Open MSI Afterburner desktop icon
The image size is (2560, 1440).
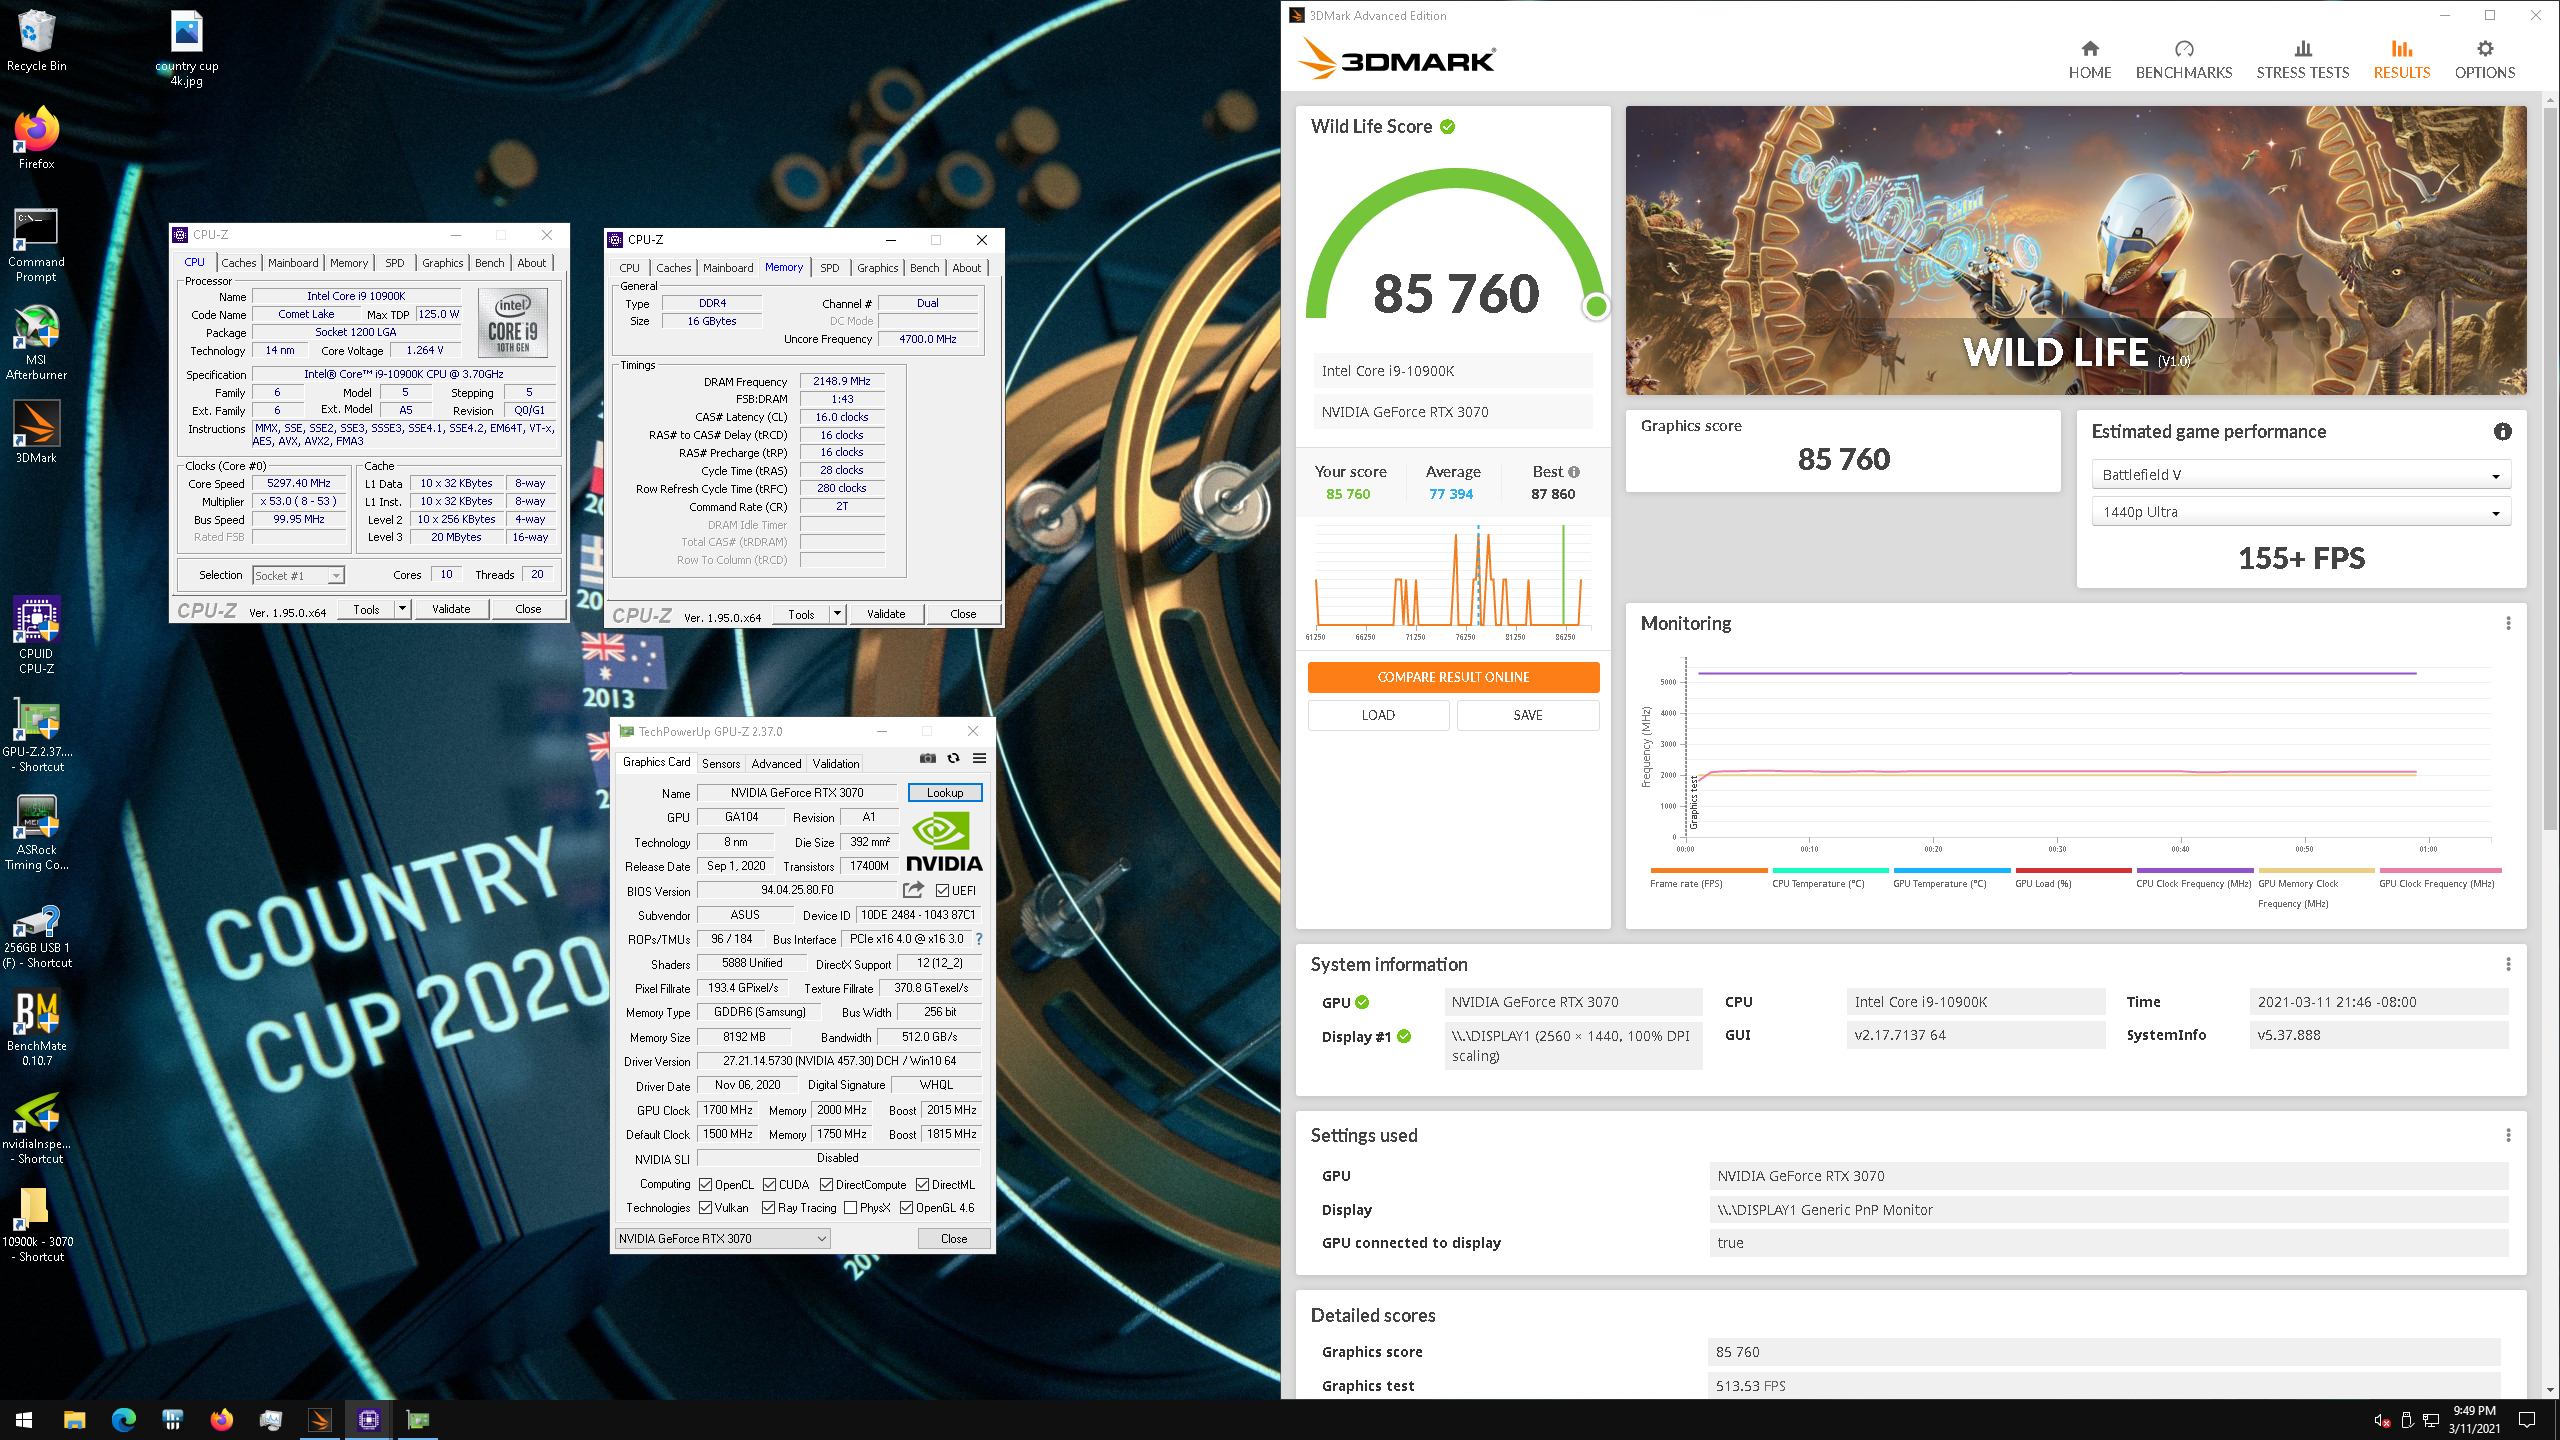(x=36, y=343)
